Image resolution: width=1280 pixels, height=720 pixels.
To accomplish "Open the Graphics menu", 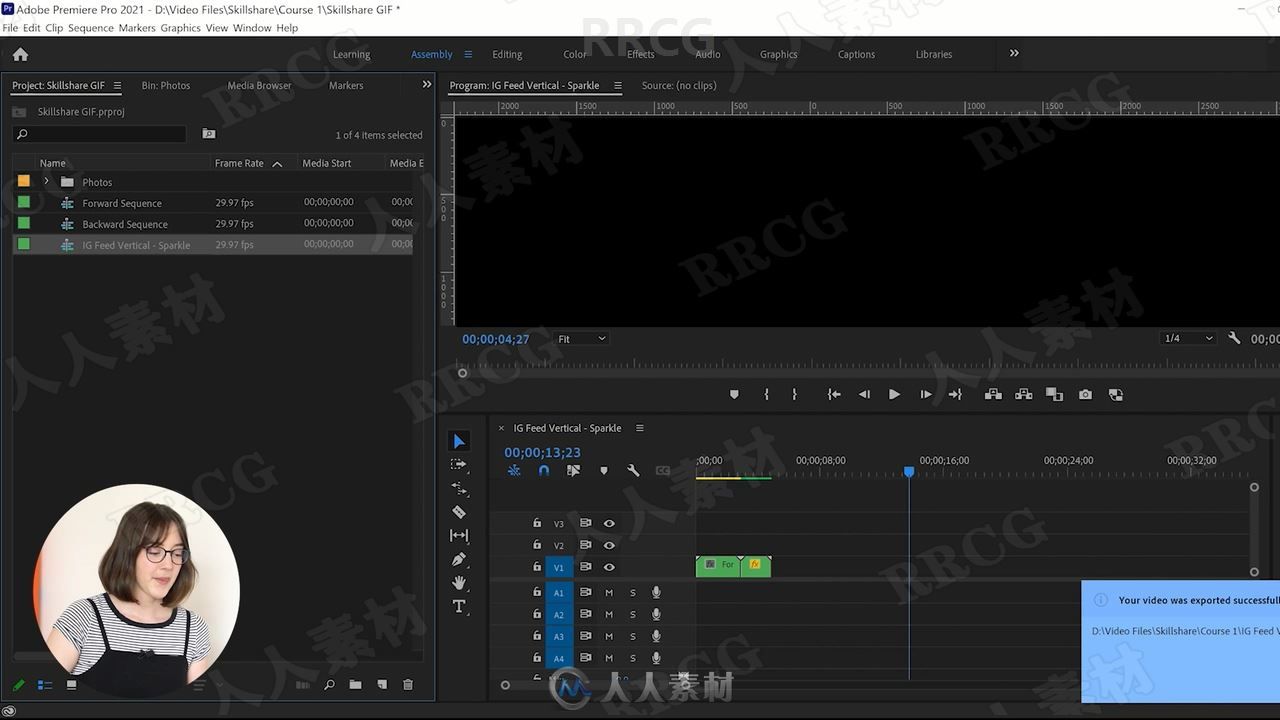I will tap(180, 28).
